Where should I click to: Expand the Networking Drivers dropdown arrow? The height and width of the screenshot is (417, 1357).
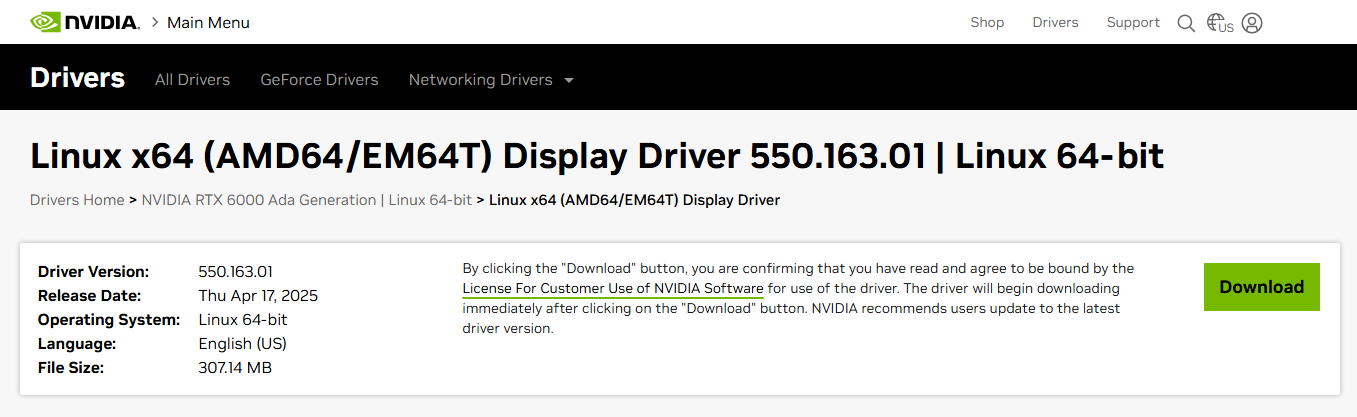coord(569,80)
